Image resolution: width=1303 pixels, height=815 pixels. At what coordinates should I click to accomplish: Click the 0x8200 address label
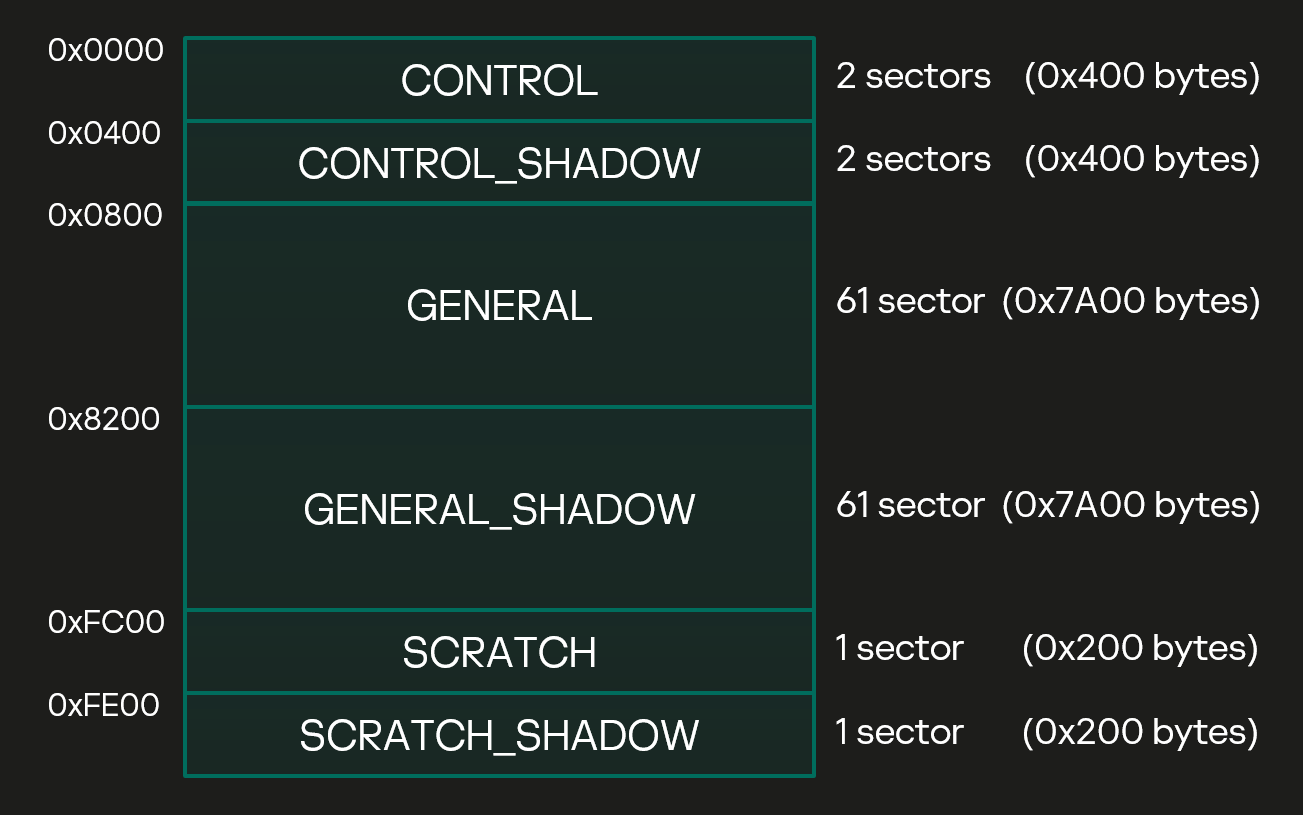(x=104, y=419)
